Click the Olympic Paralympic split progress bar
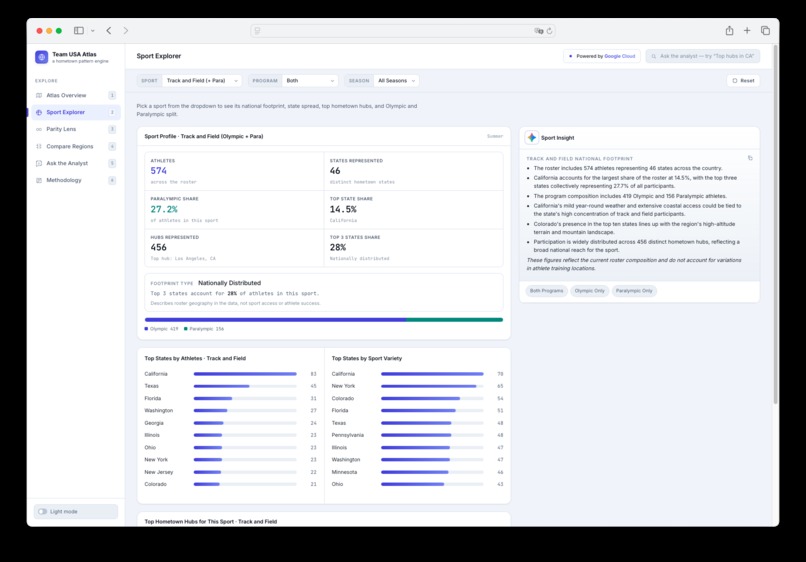The width and height of the screenshot is (806, 562). [324, 320]
